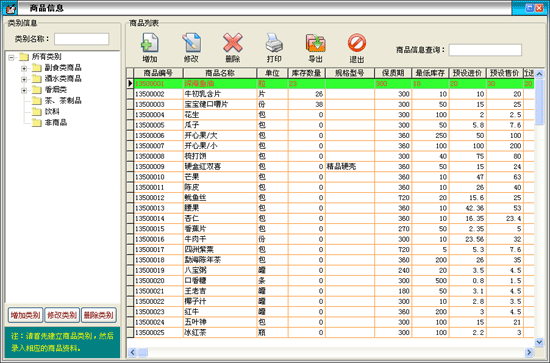
Task: Click the horizontal scrollbar right arrow
Action: (x=529, y=352)
